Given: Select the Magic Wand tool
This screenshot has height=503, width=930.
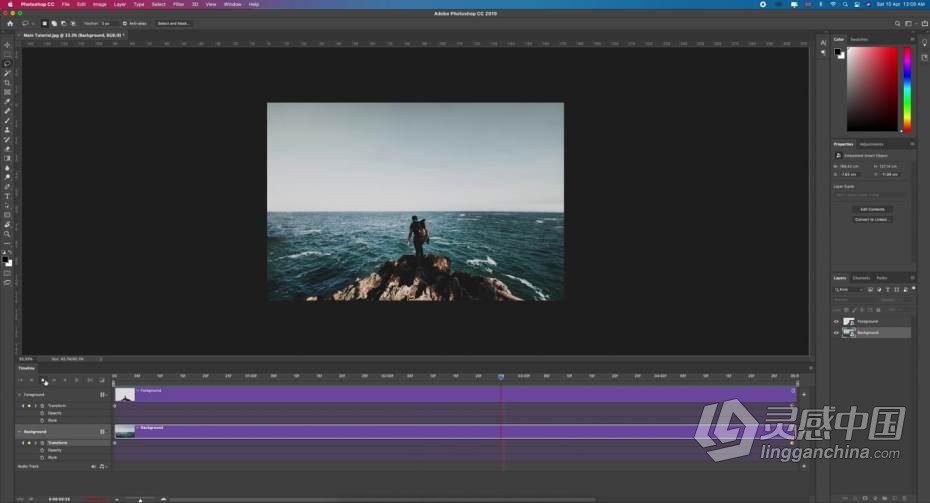Looking at the screenshot, I should 7,74.
